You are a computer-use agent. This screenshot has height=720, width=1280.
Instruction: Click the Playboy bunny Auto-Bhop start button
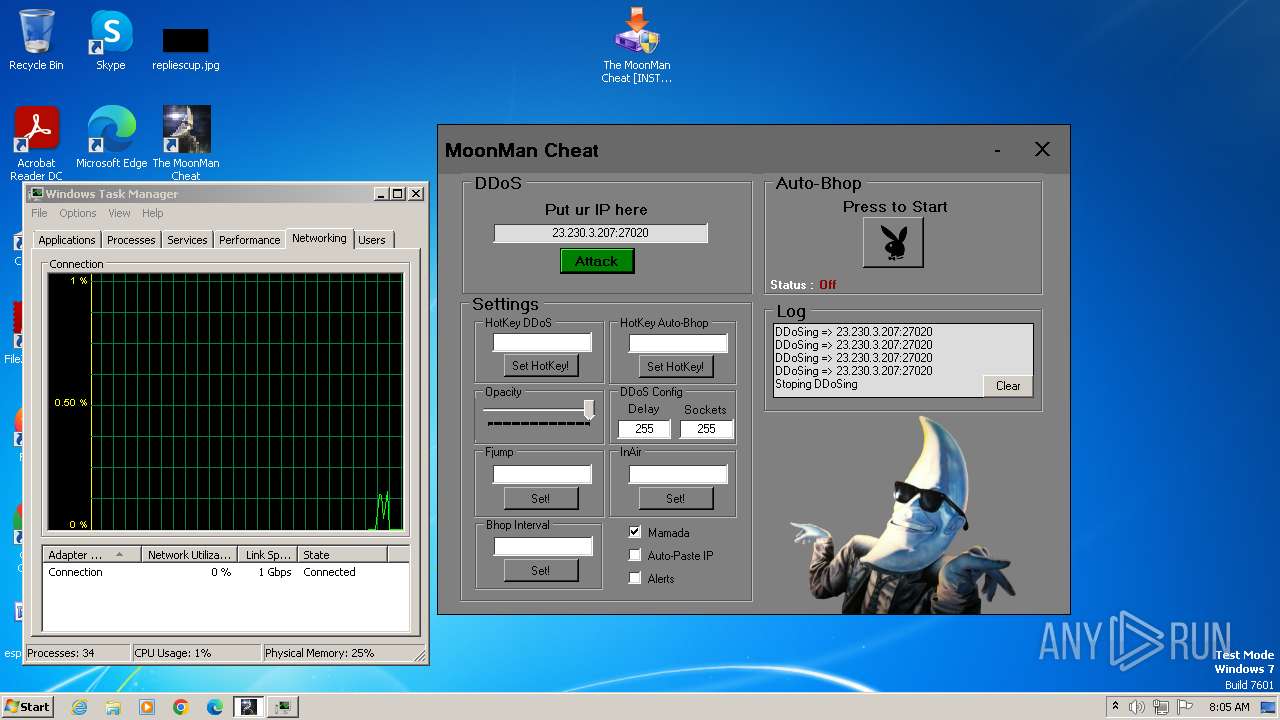pos(893,243)
